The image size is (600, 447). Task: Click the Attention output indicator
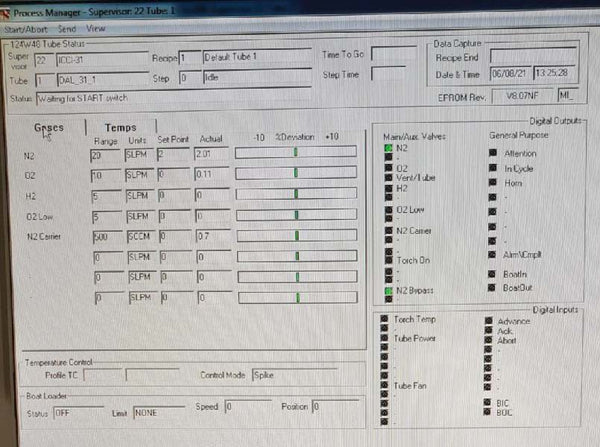(x=493, y=153)
